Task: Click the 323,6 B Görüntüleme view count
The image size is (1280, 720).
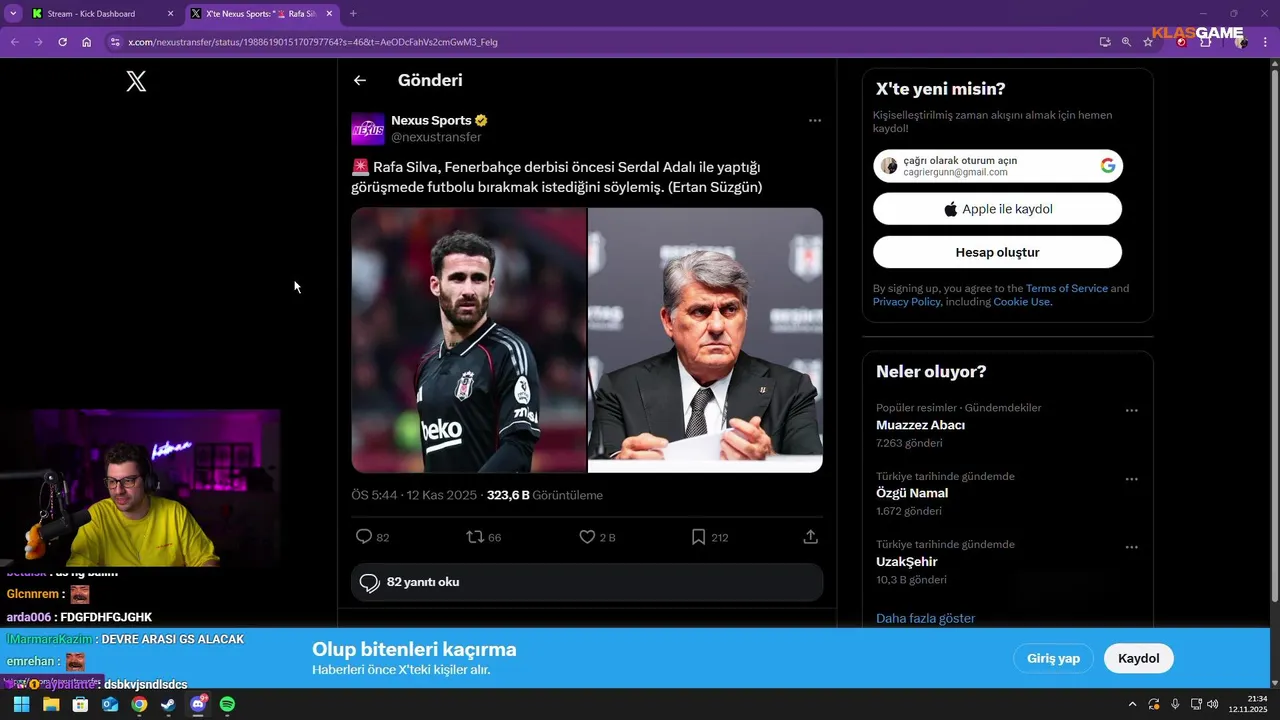Action: point(545,495)
